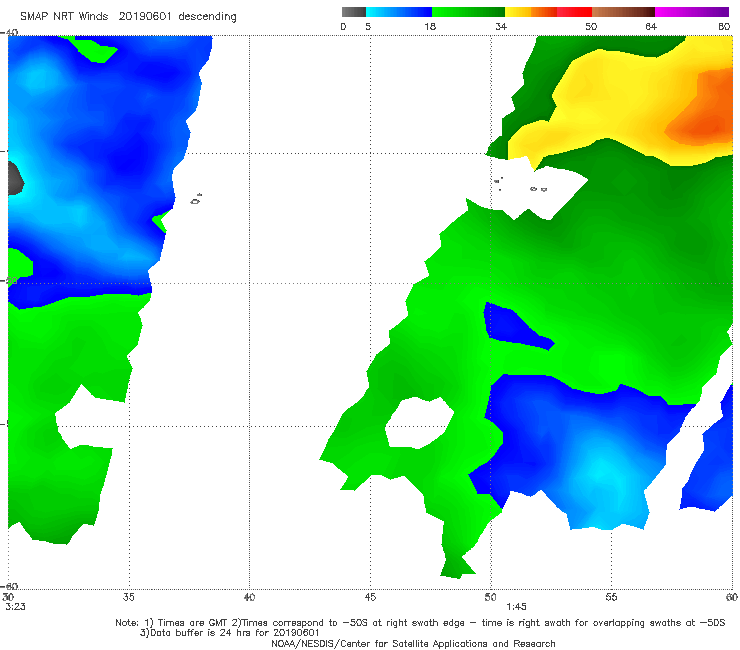Screen dimensions: 740x650
Task: Click the color bar label '50'
Action: (x=591, y=26)
